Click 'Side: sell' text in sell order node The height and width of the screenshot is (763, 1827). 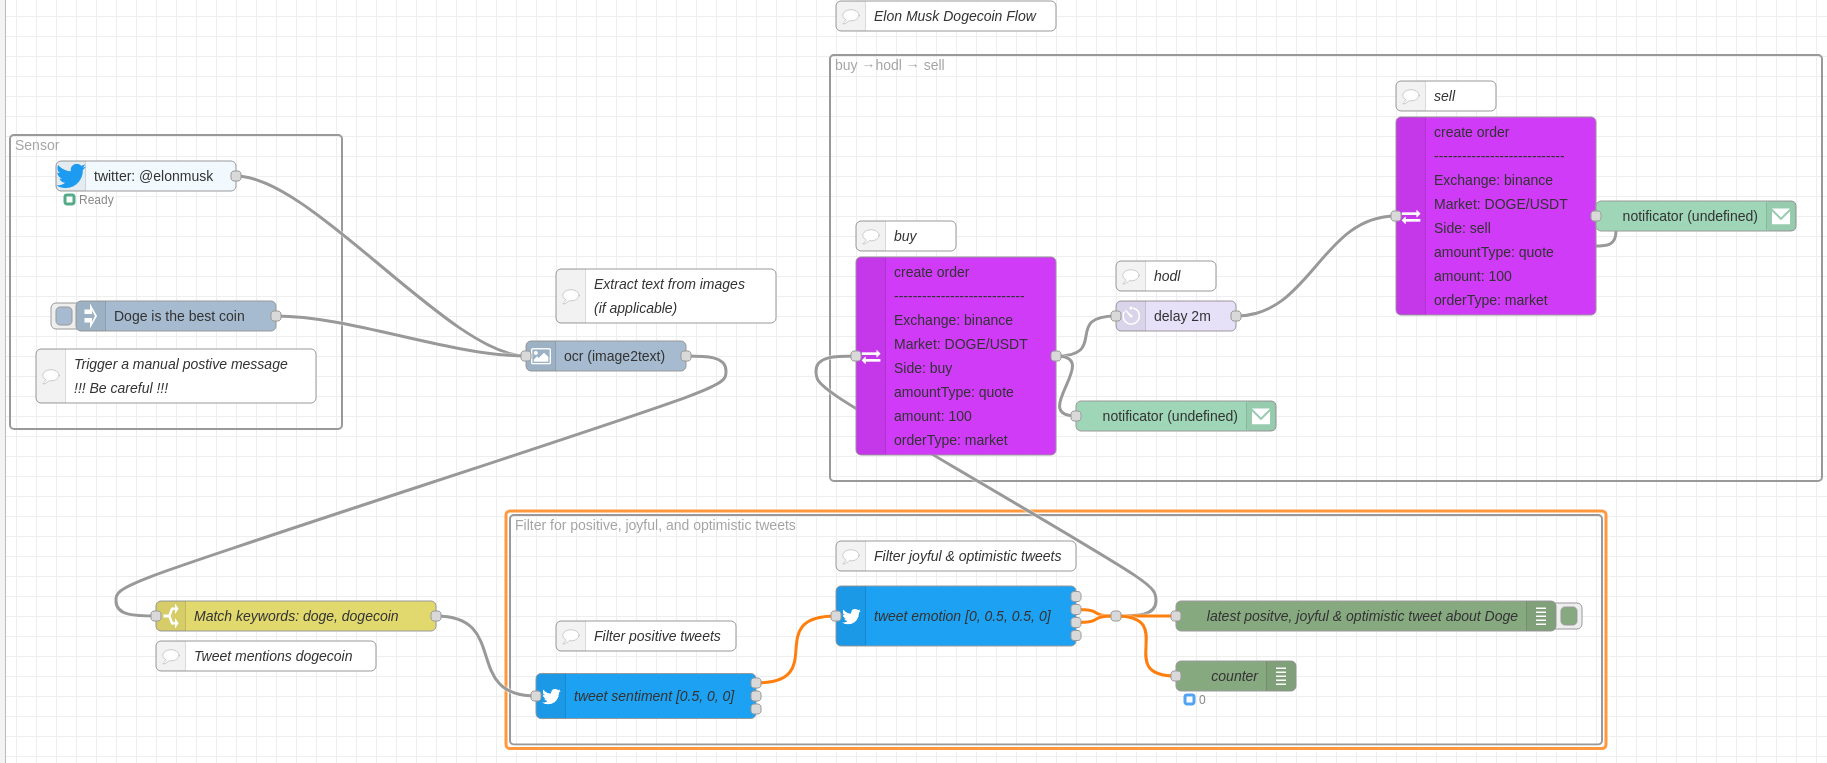click(x=1462, y=228)
